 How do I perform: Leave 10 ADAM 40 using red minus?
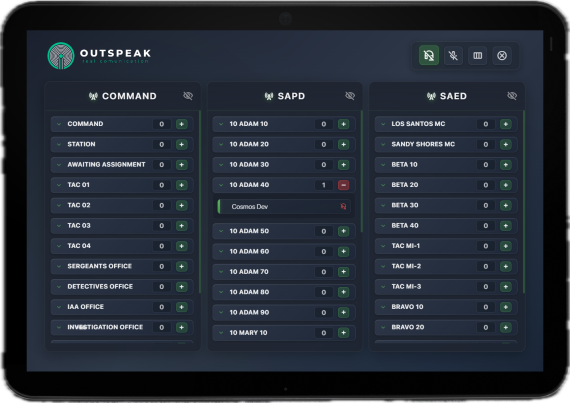coord(344,185)
